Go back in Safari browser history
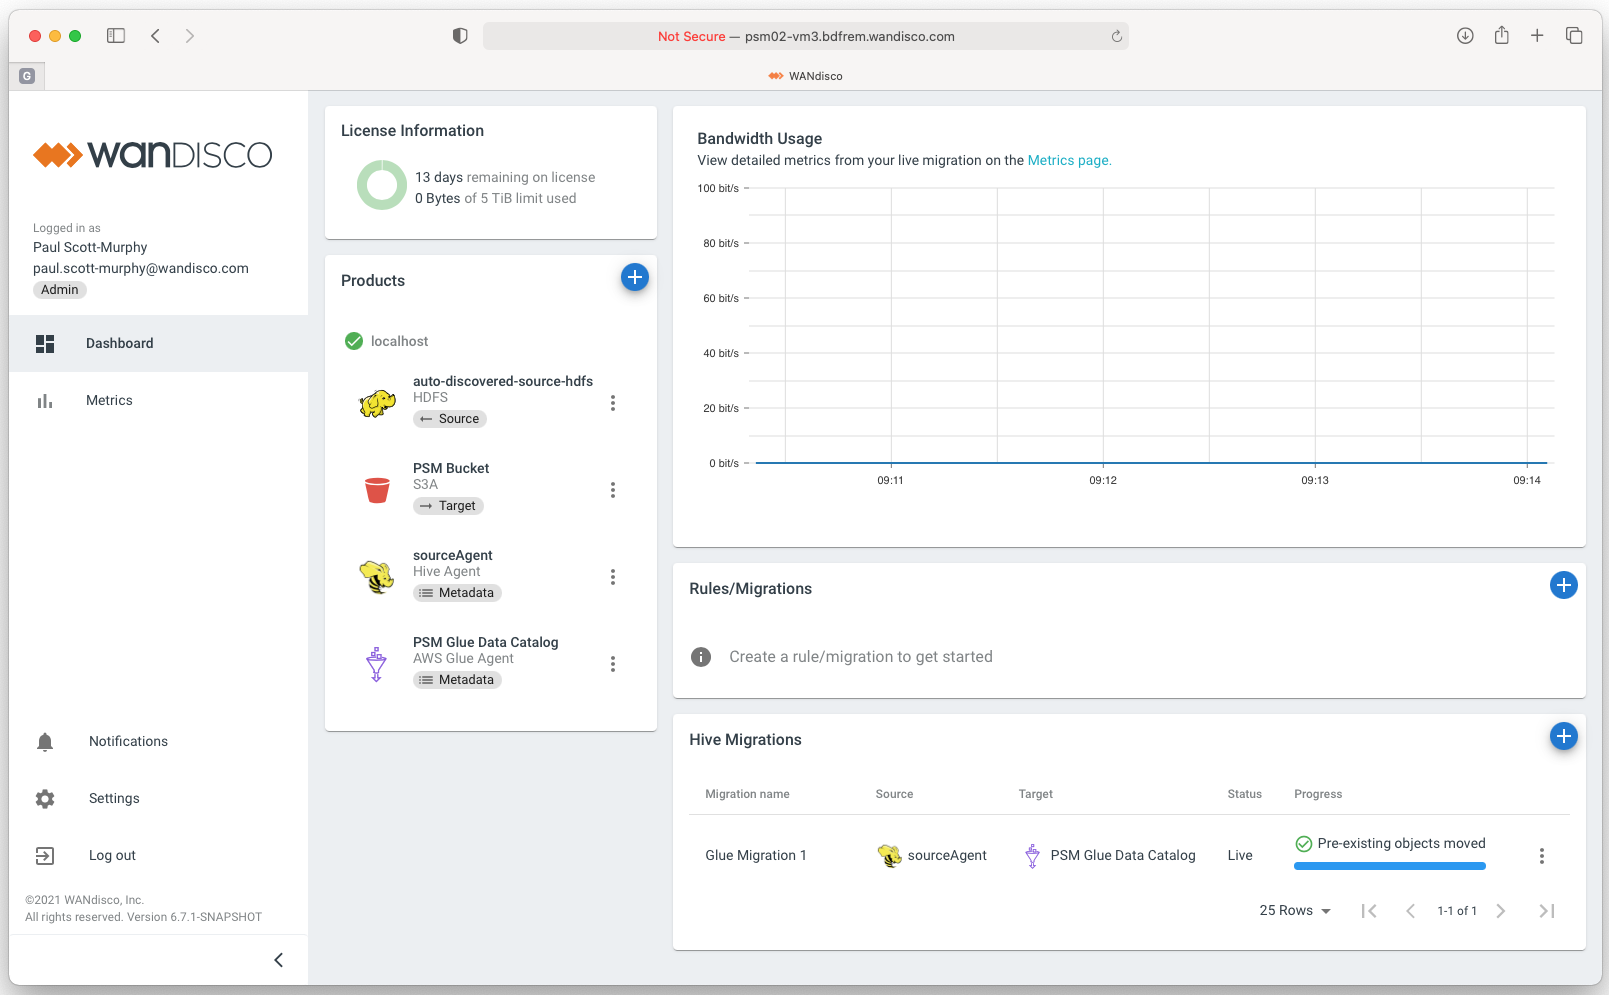This screenshot has height=995, width=1609. point(156,36)
